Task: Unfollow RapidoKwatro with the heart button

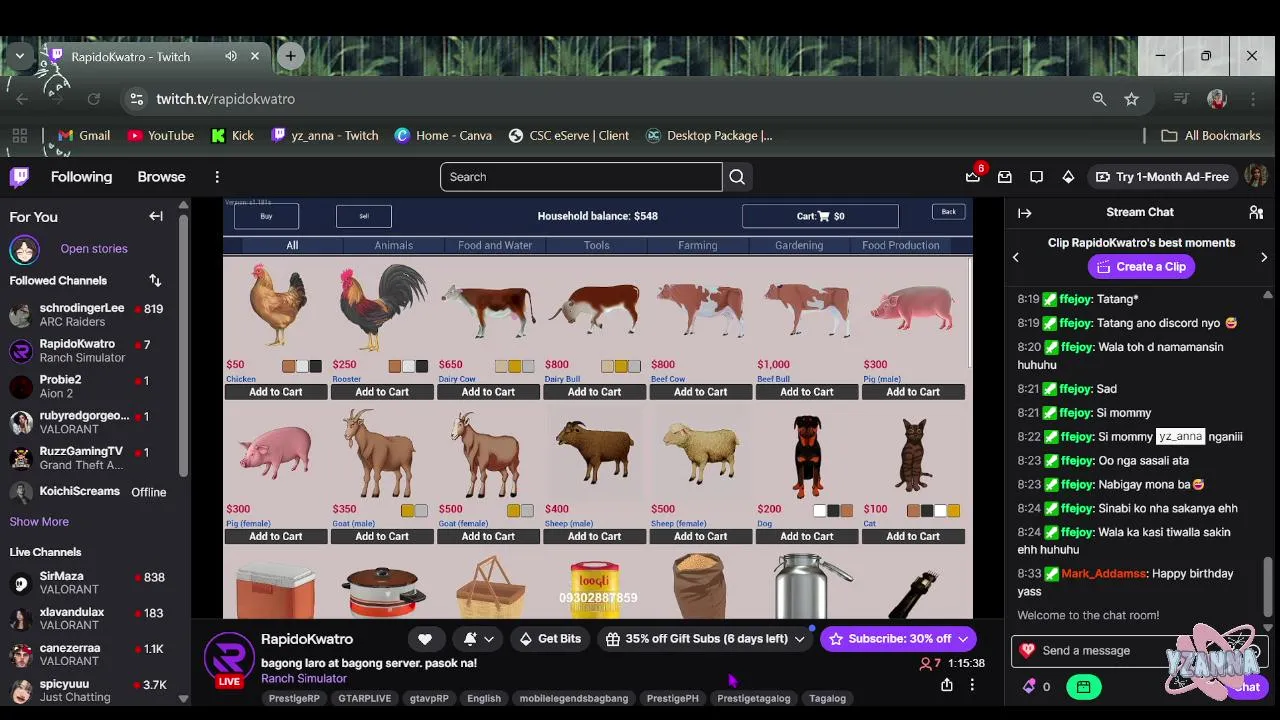Action: (x=425, y=639)
